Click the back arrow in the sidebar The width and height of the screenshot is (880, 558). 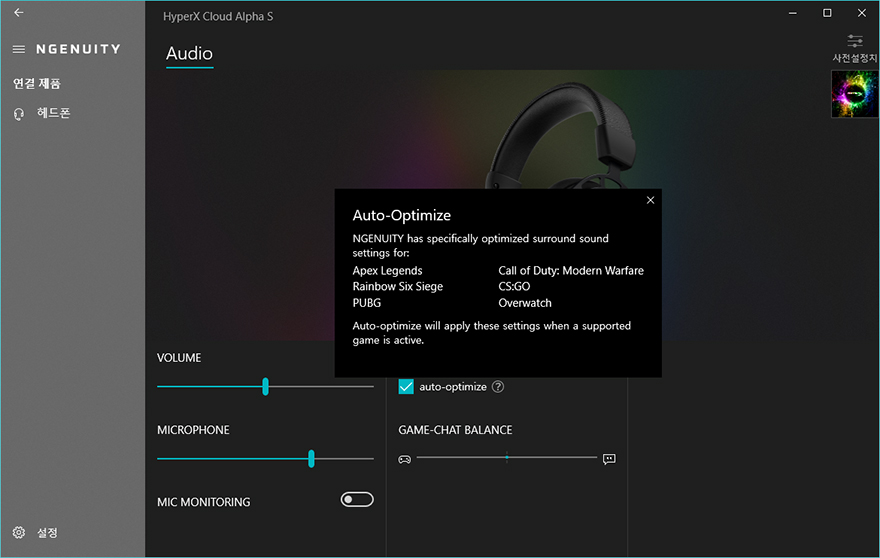tap(19, 12)
